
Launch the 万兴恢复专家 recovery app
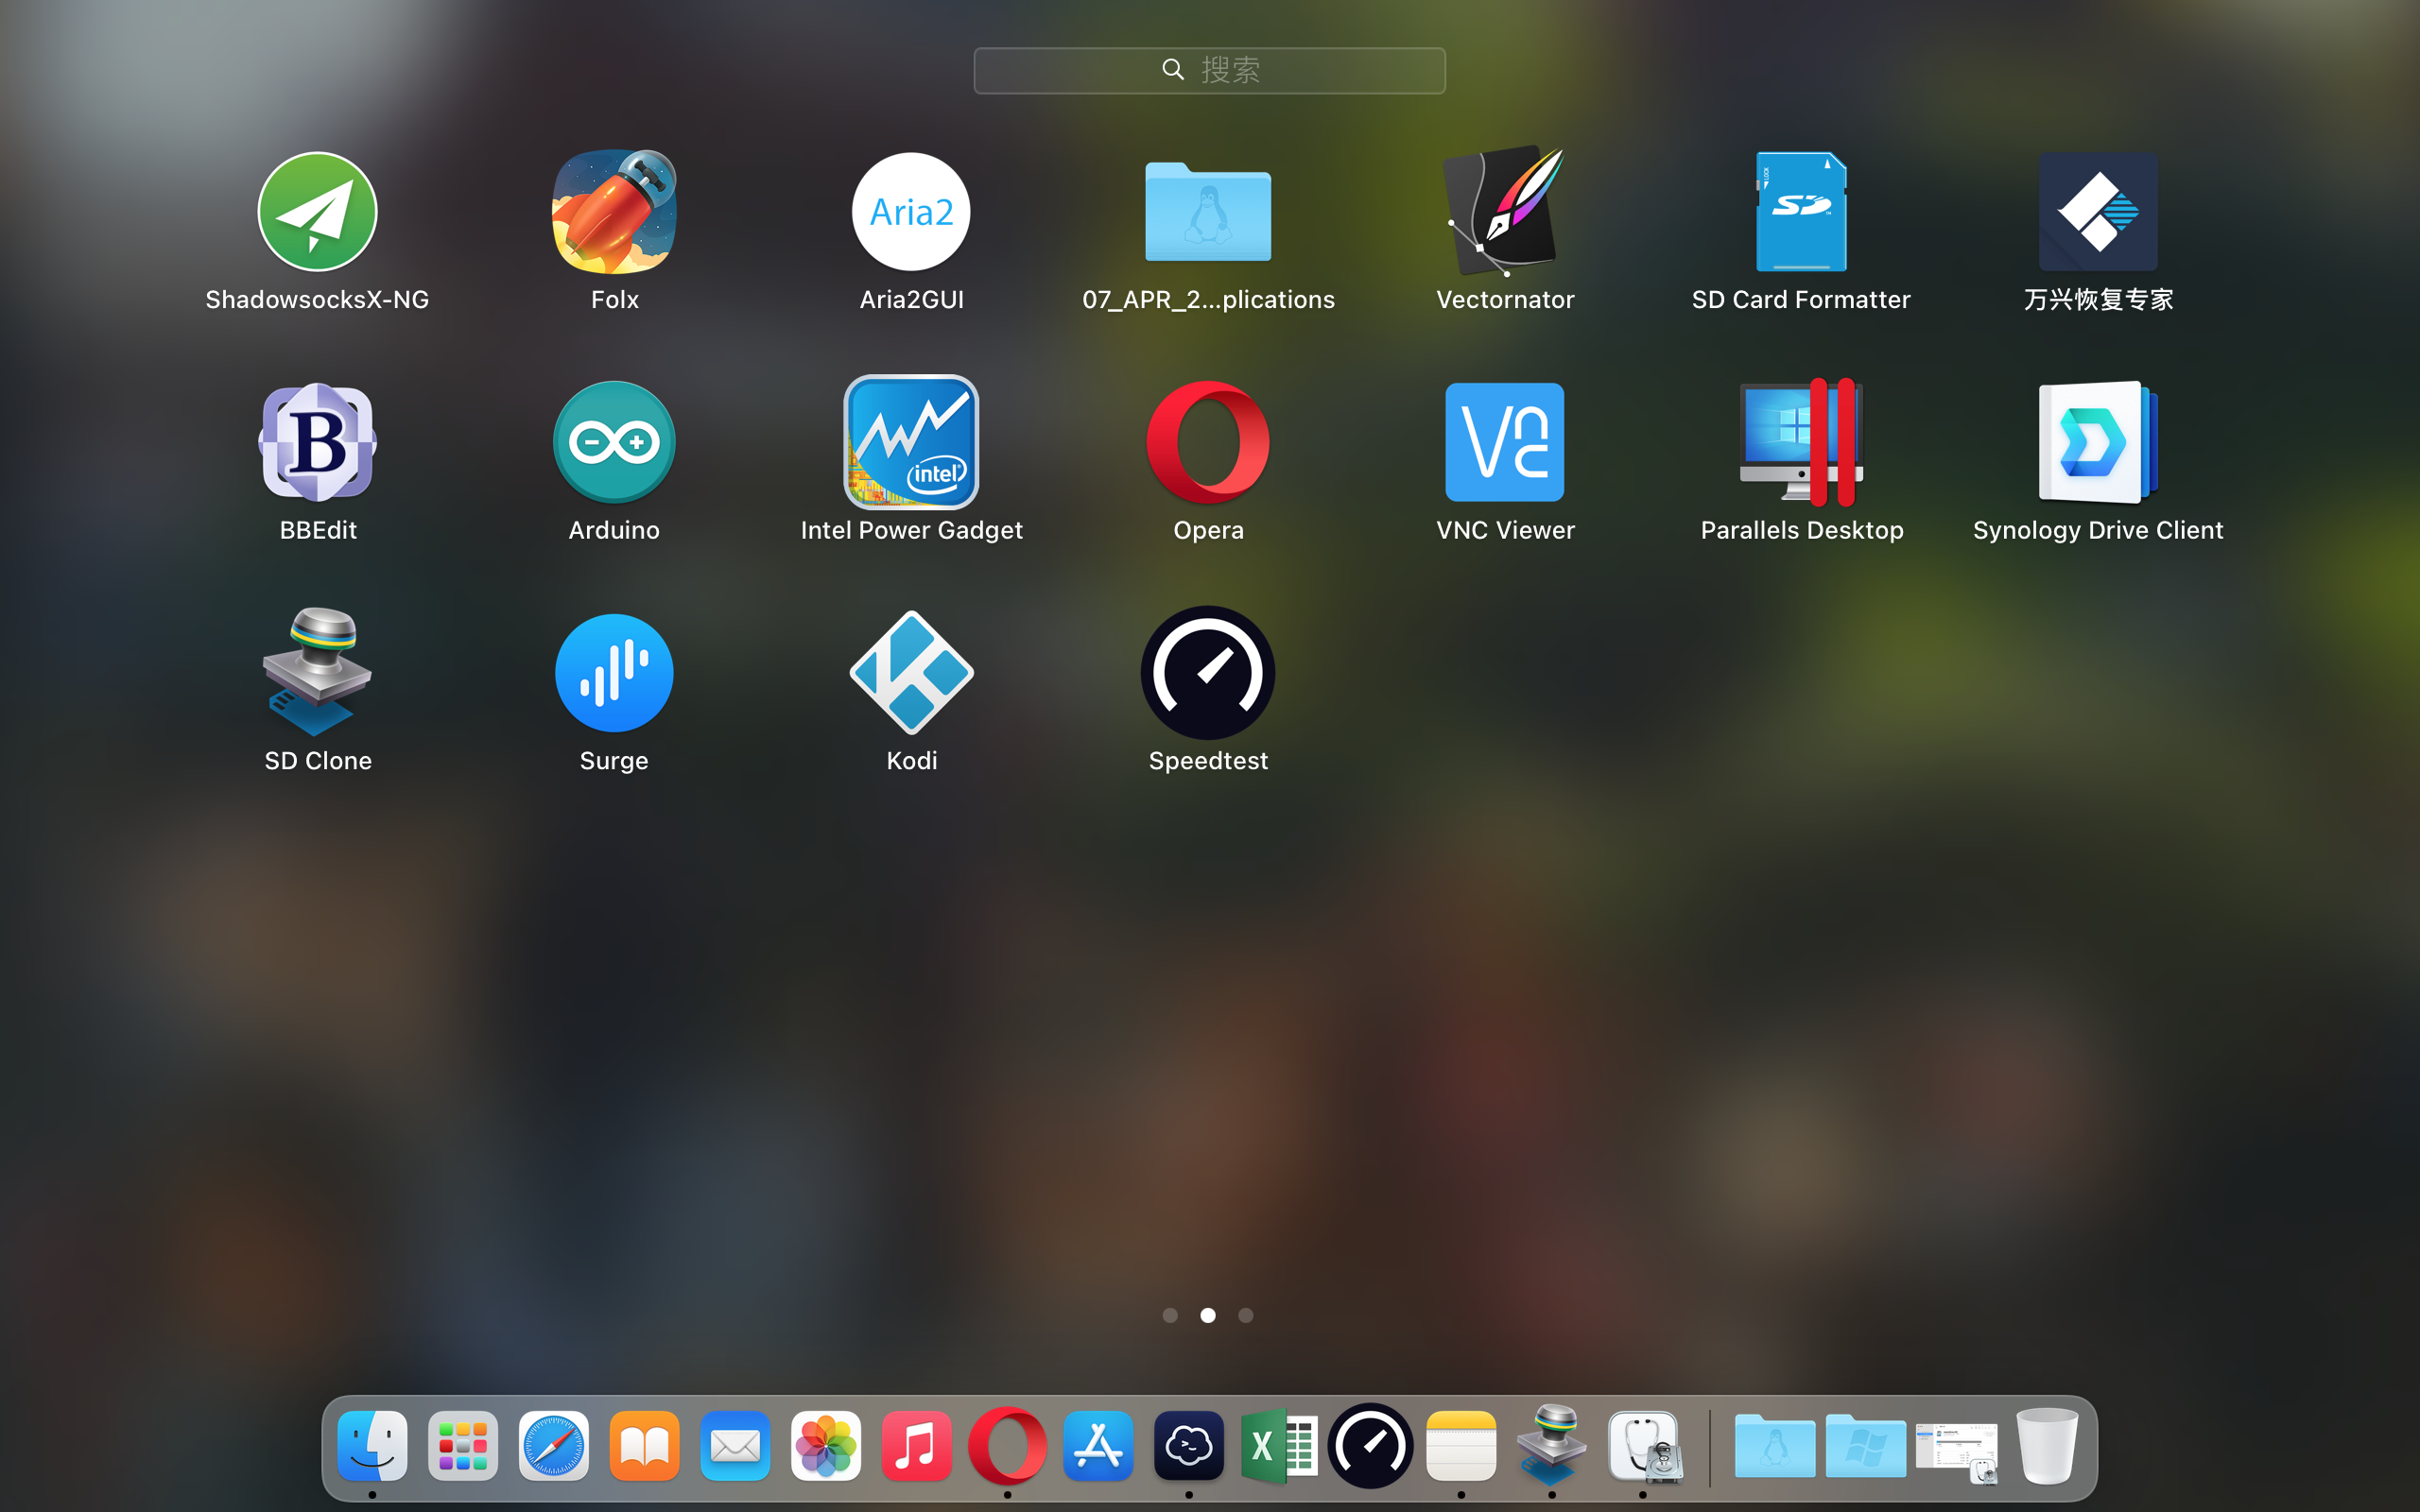2098,211
